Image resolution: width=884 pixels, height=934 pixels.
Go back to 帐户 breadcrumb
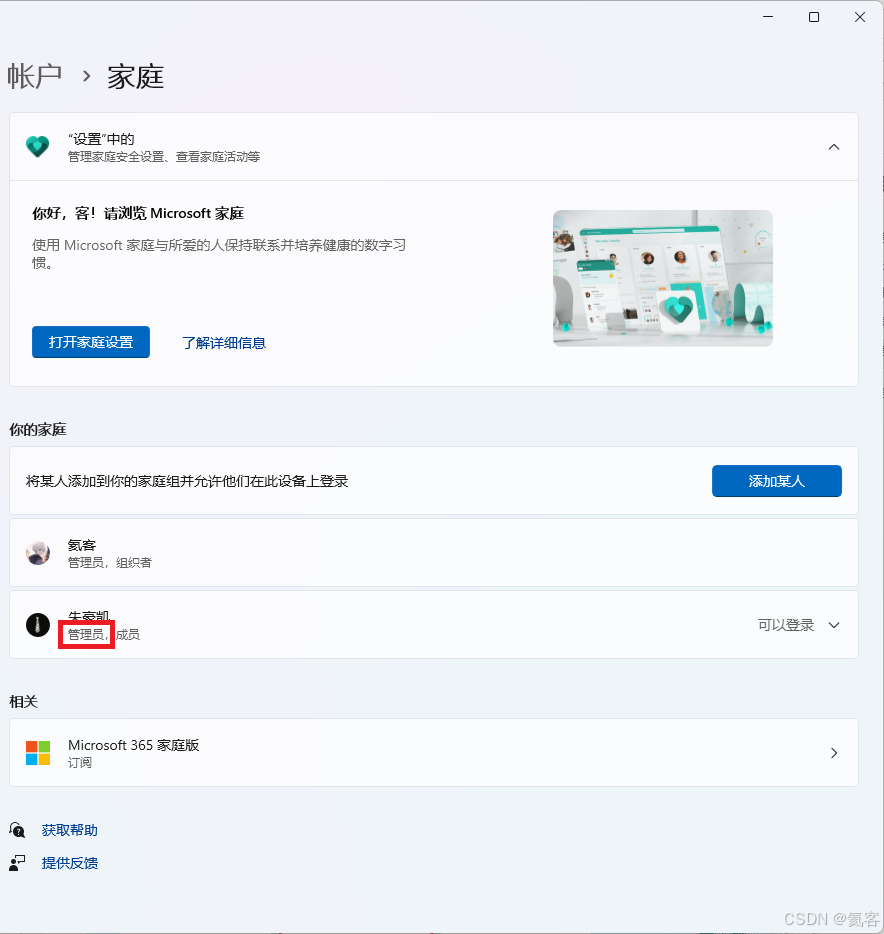[35, 76]
